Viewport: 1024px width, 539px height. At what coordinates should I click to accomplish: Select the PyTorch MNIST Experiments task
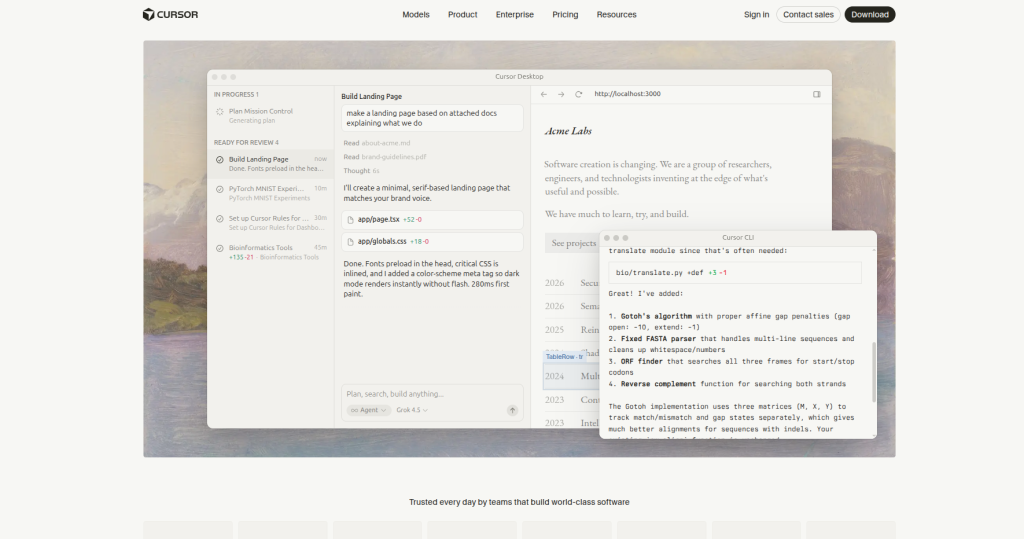pyautogui.click(x=270, y=193)
